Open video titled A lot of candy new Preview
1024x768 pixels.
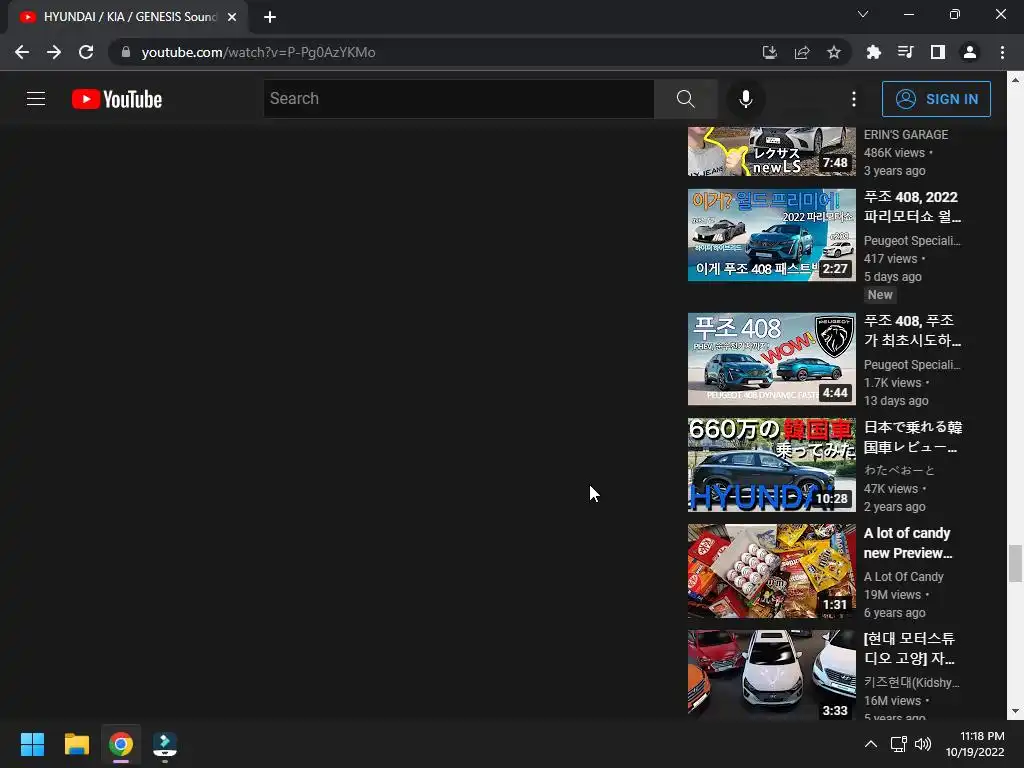click(x=908, y=543)
